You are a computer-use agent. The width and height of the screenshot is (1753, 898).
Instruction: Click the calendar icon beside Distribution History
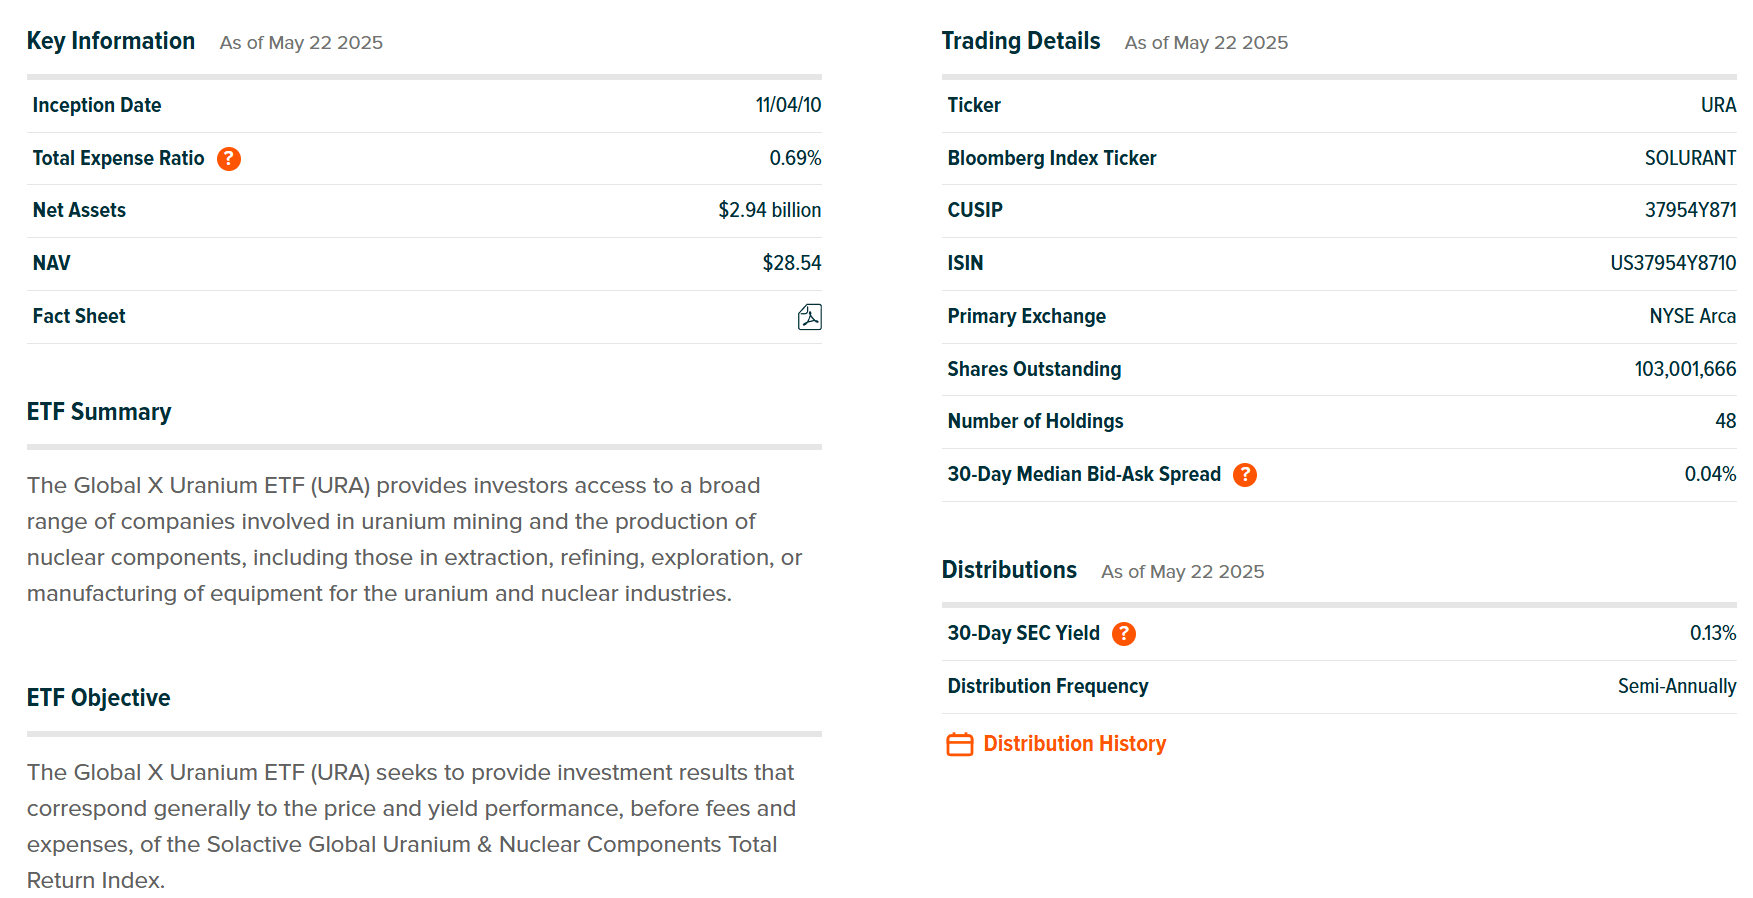960,745
